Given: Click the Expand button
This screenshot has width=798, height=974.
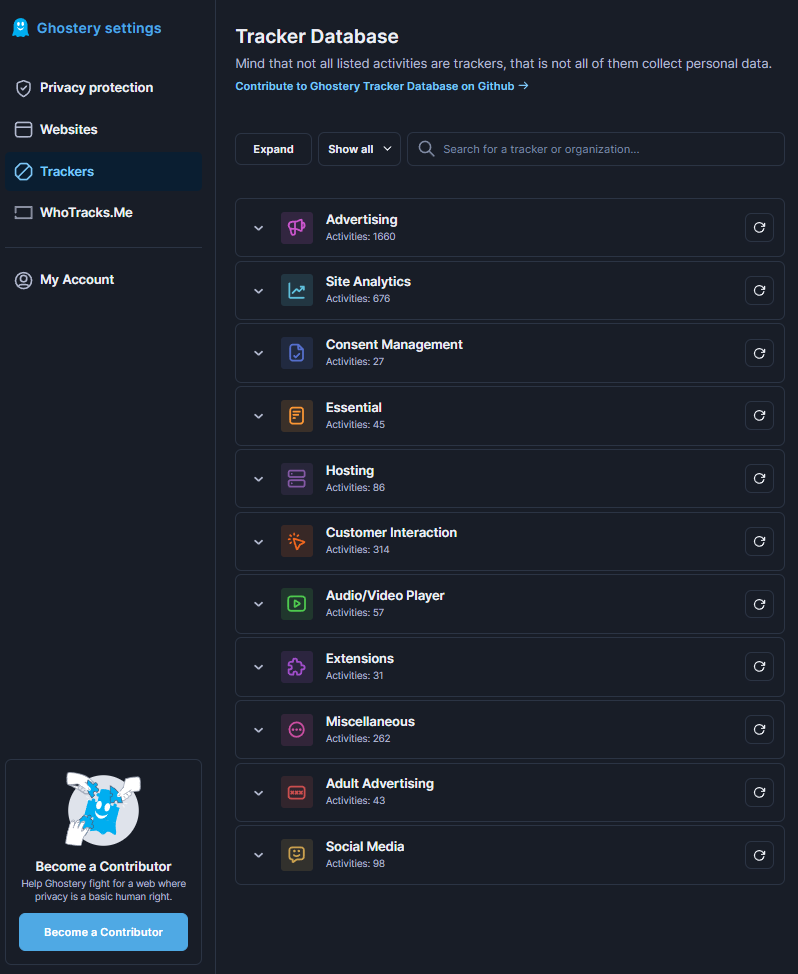Looking at the screenshot, I should [x=273, y=149].
